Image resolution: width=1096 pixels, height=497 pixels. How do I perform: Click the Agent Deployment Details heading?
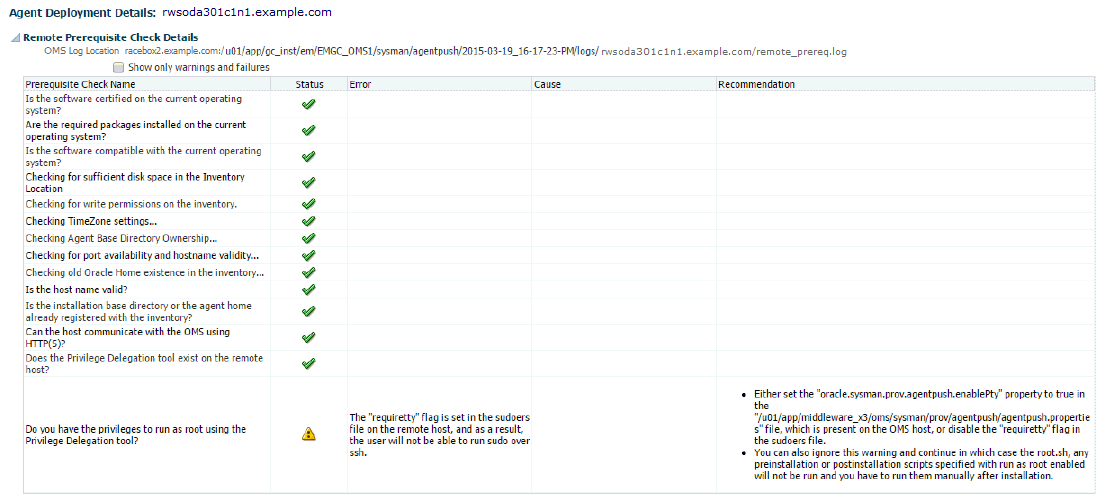click(82, 13)
